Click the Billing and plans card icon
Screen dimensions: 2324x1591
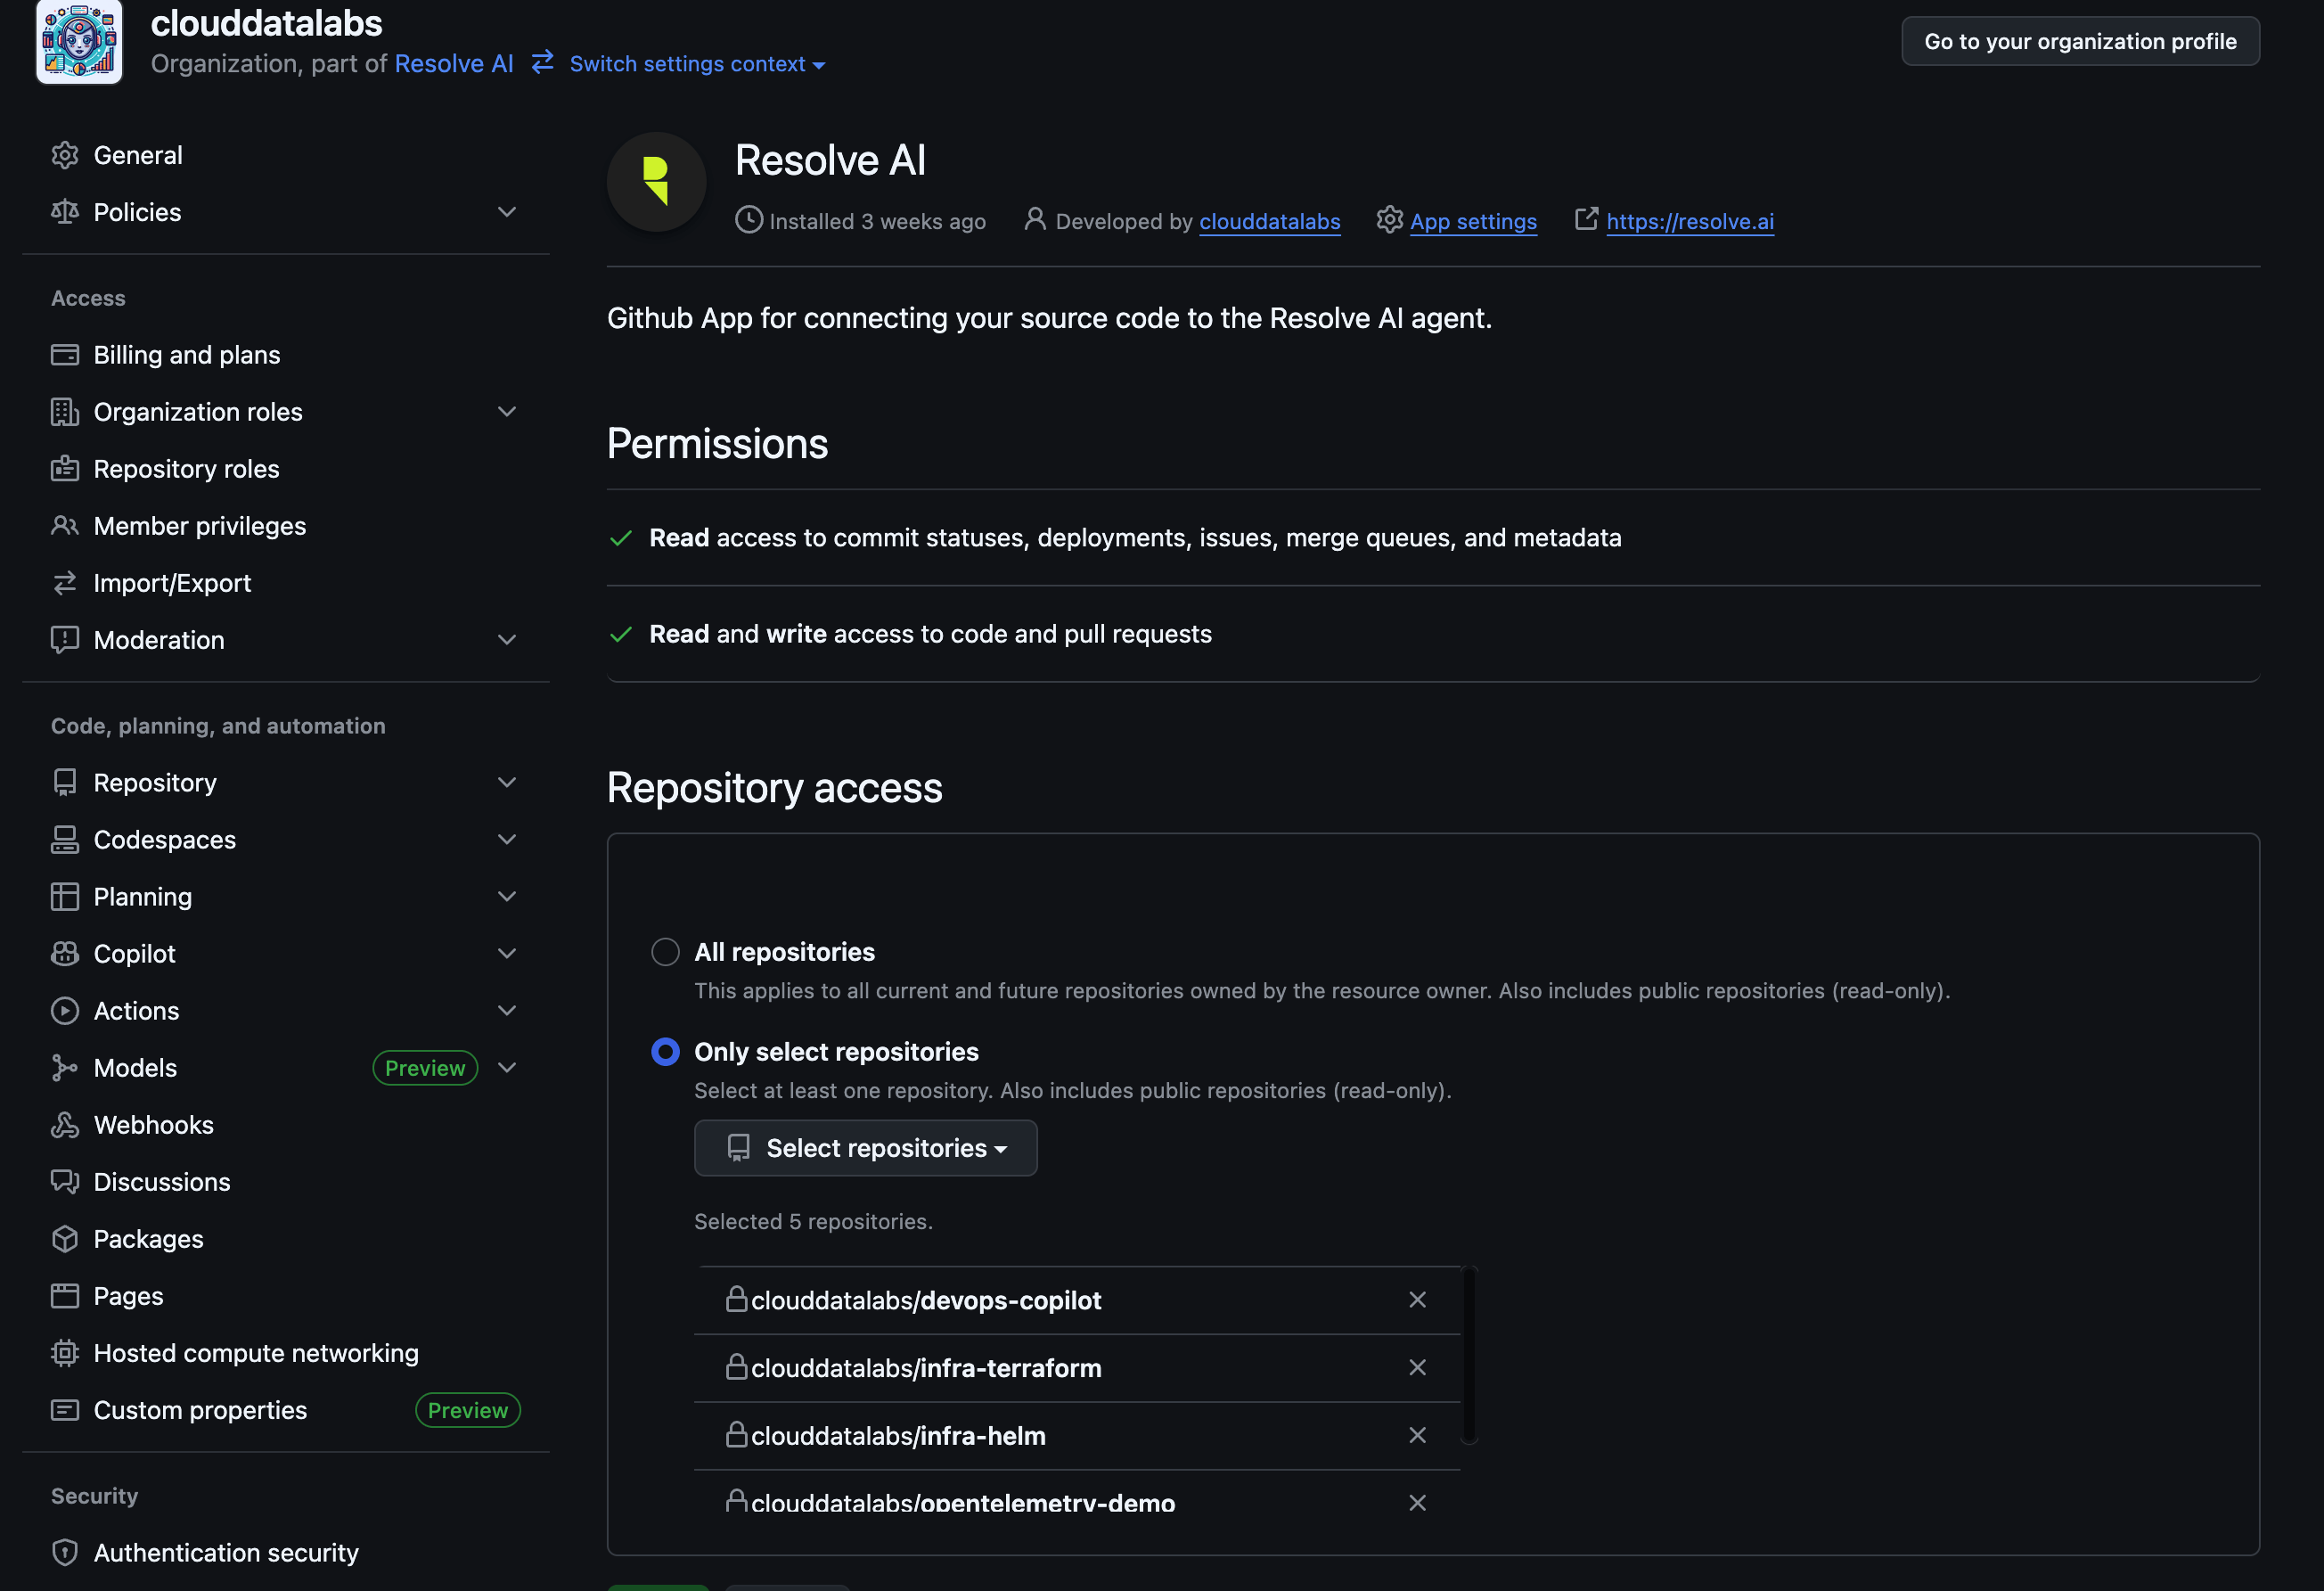tap(65, 355)
